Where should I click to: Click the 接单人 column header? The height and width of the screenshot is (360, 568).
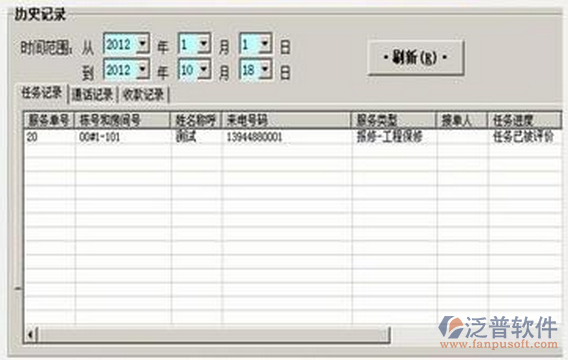(462, 120)
